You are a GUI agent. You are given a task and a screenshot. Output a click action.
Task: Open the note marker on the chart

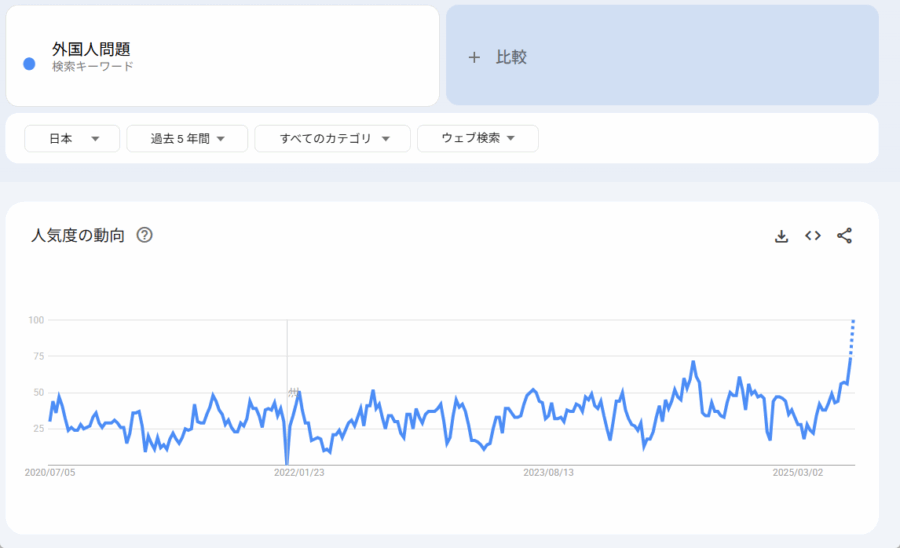tap(293, 392)
